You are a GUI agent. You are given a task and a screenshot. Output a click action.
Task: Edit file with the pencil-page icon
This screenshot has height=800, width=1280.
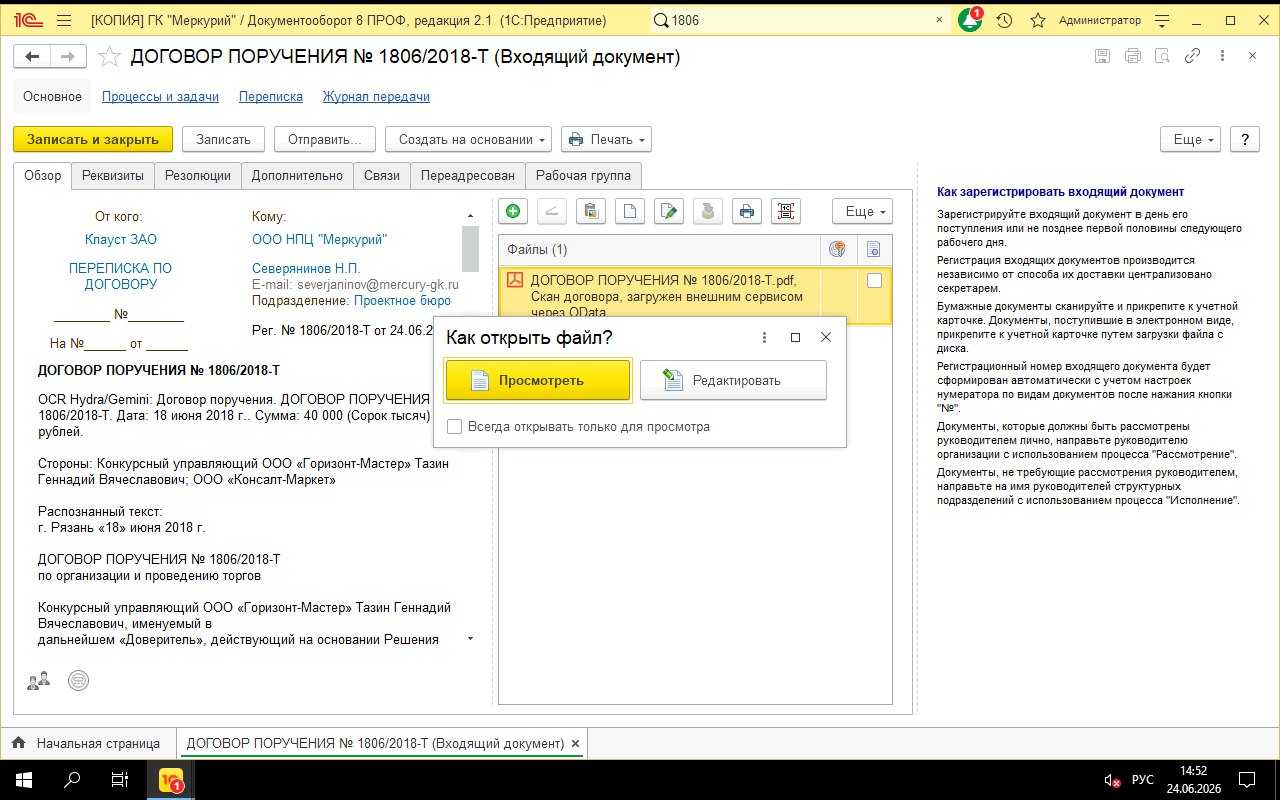coord(669,211)
